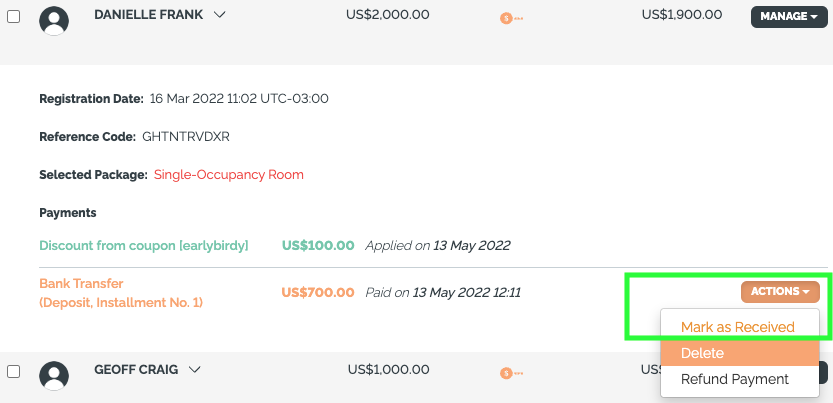The image size is (833, 403).
Task: Collapse details chevron next to Danielle Frank
Action: pyautogui.click(x=219, y=15)
